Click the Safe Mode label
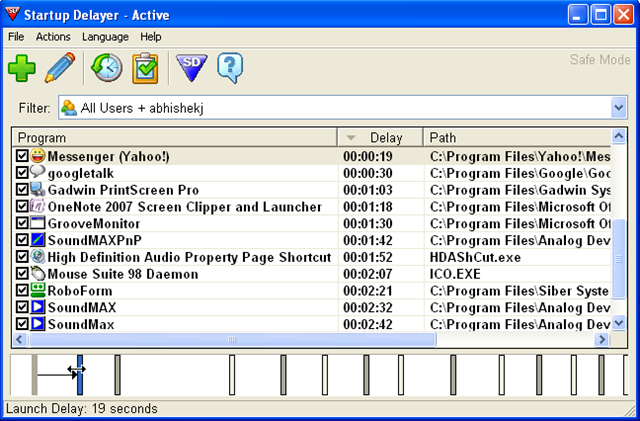The width and height of the screenshot is (640, 421). [600, 60]
